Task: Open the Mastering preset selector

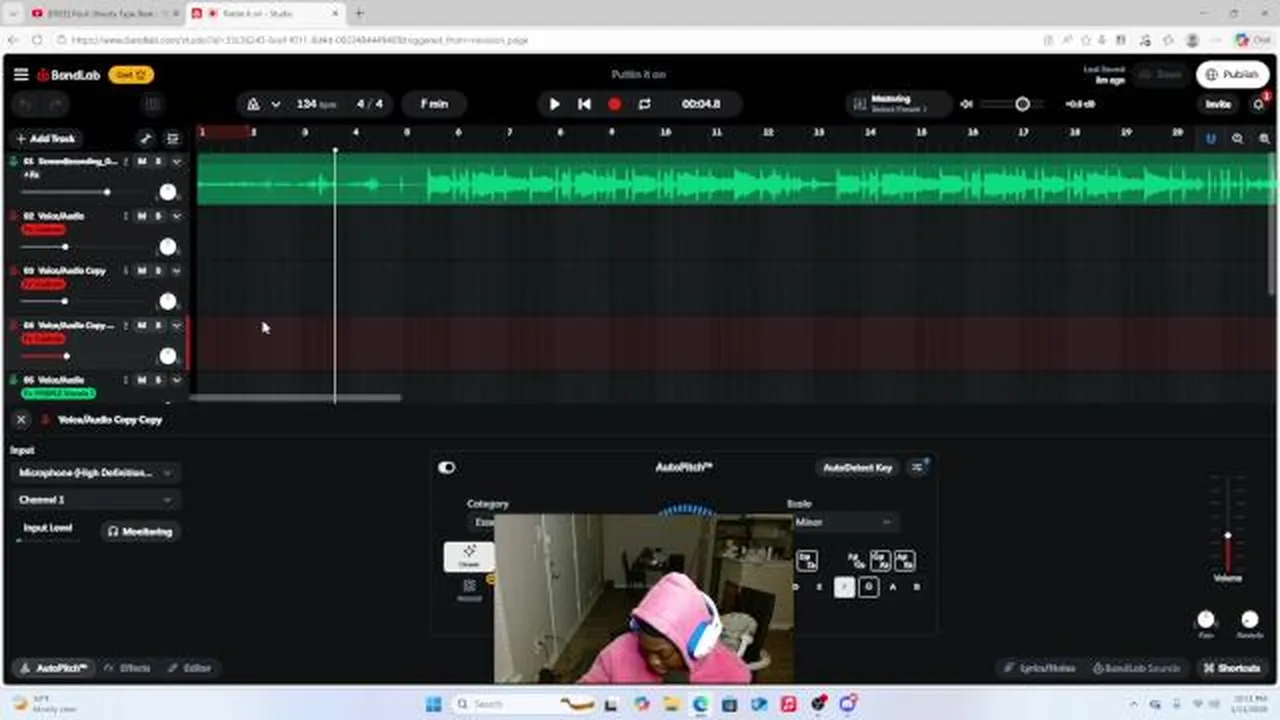Action: 897,104
